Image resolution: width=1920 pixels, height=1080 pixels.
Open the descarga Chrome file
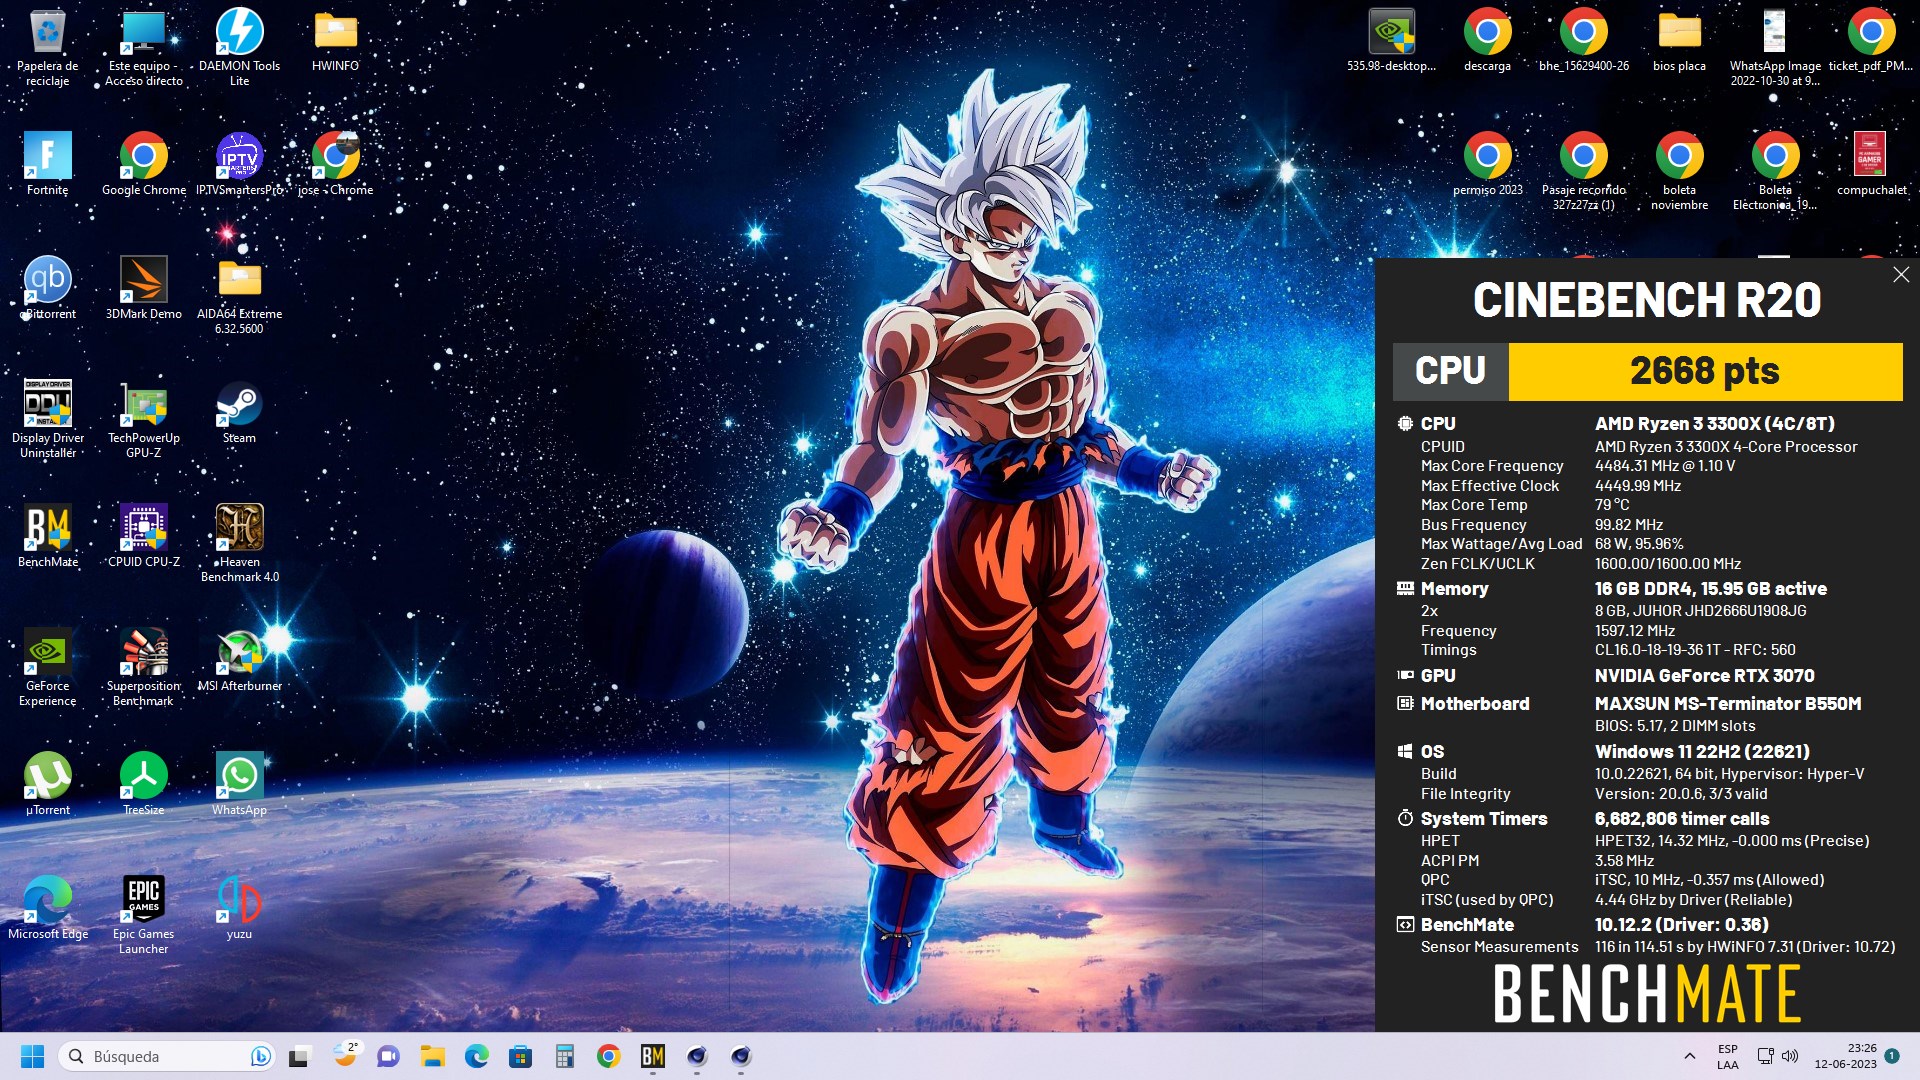(1487, 40)
